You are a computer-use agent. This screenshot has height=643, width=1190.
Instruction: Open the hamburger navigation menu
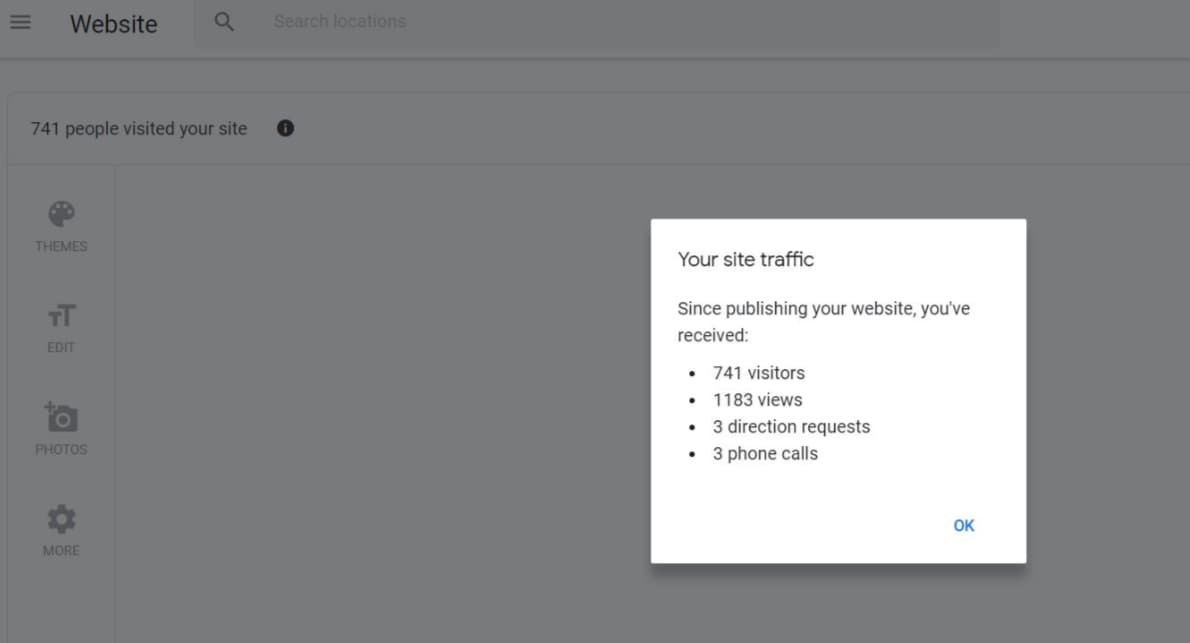21,22
